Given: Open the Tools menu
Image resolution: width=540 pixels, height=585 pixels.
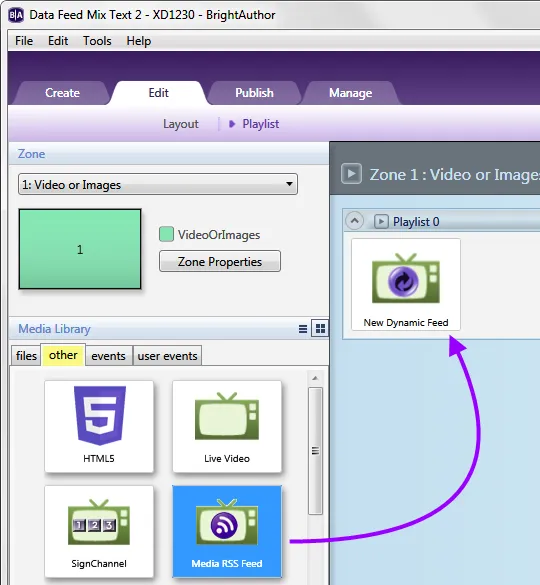Looking at the screenshot, I should coord(97,41).
